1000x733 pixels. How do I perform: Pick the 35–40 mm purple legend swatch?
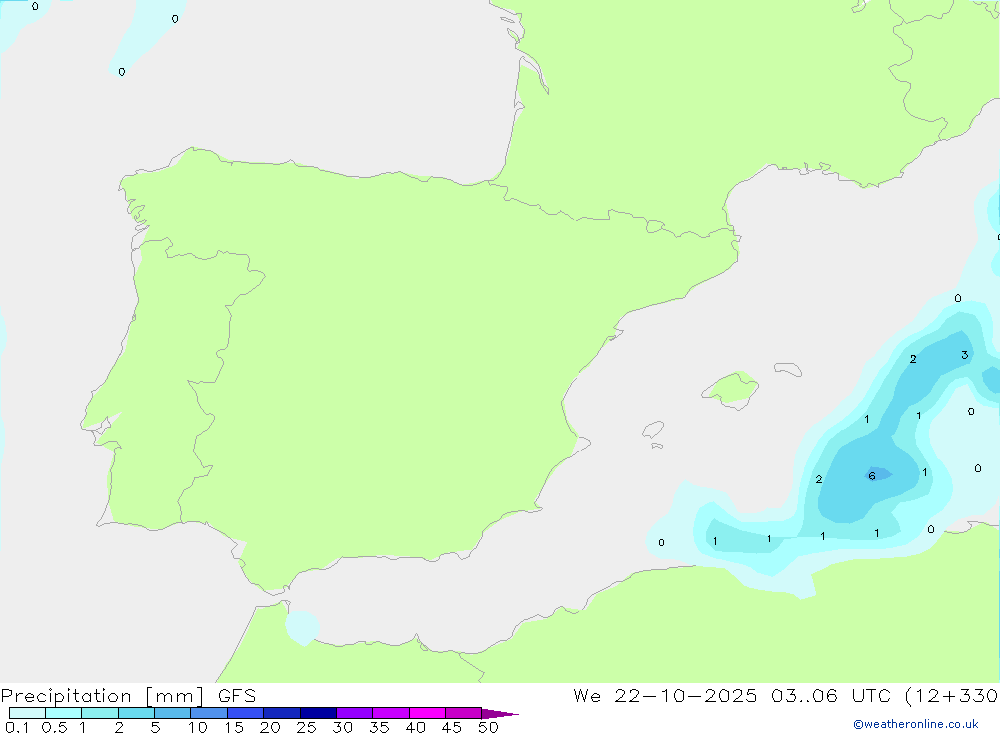pyautogui.click(x=390, y=713)
